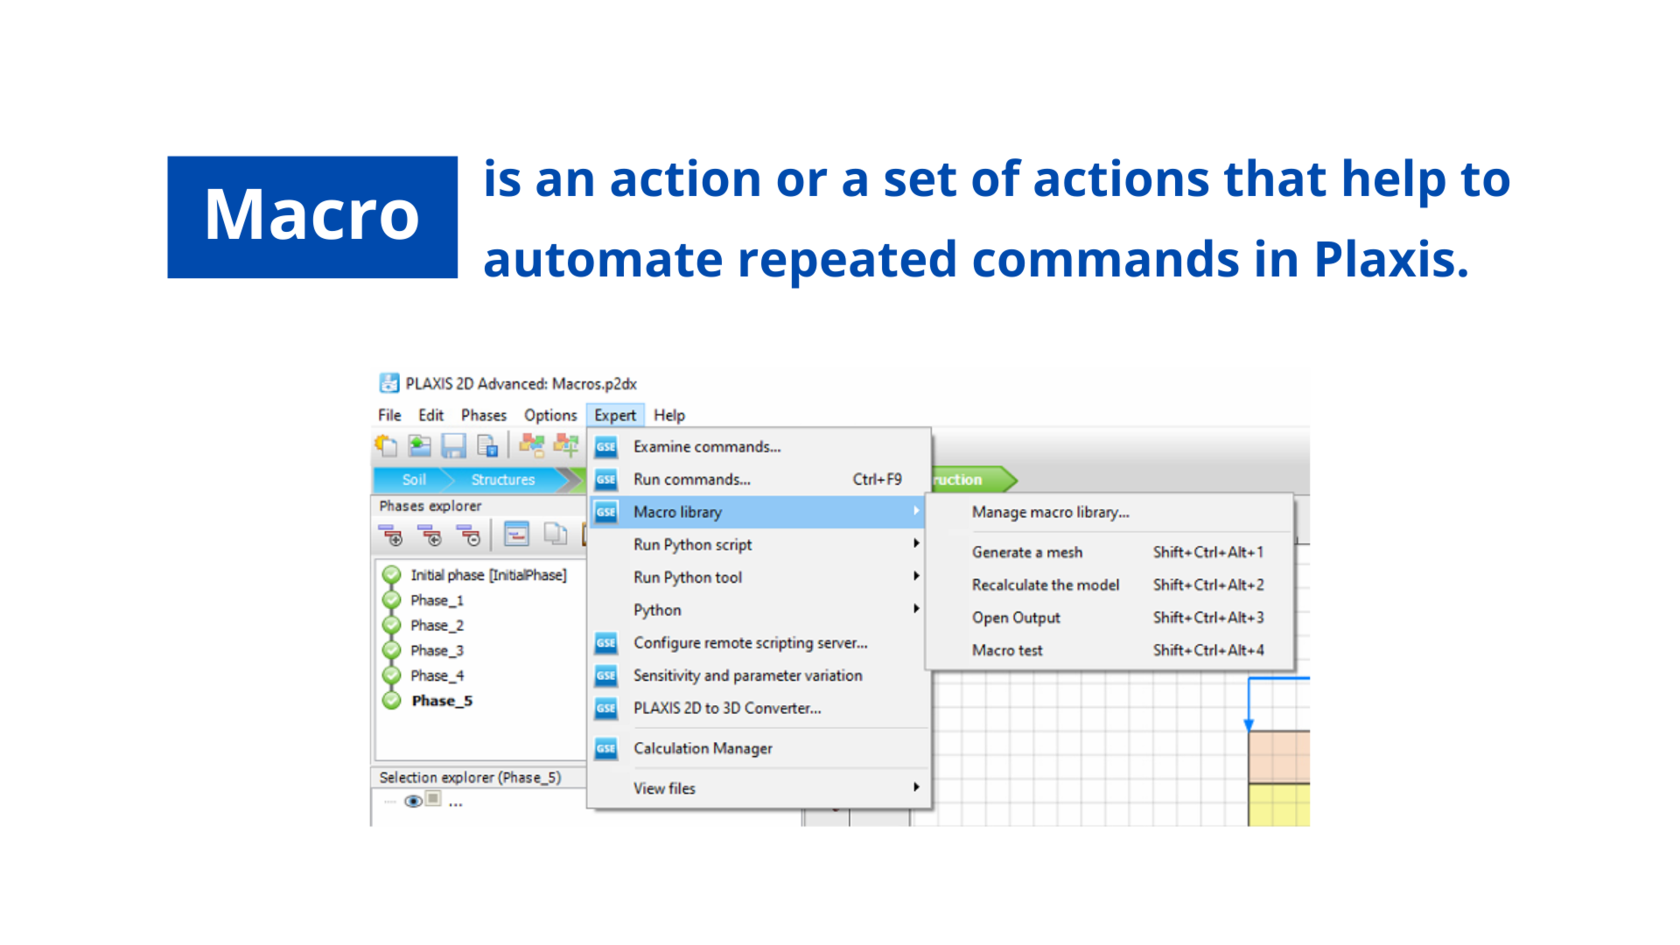1680x945 pixels.
Task: Open Manage macro library
Action: click(1050, 512)
